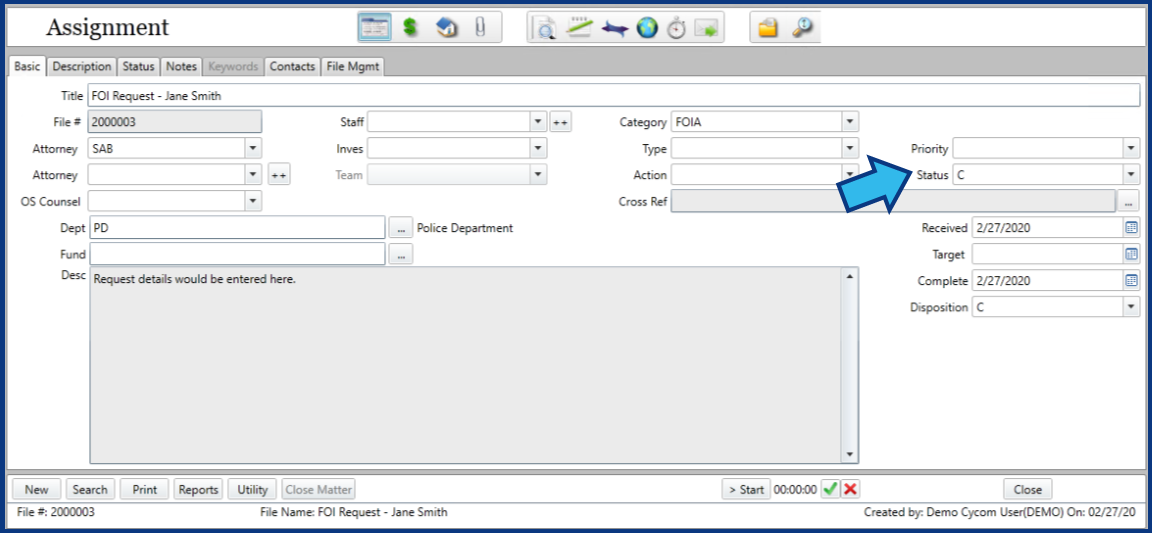Expand the Disposition dropdown
This screenshot has width=1153, height=534.
pos(1132,307)
